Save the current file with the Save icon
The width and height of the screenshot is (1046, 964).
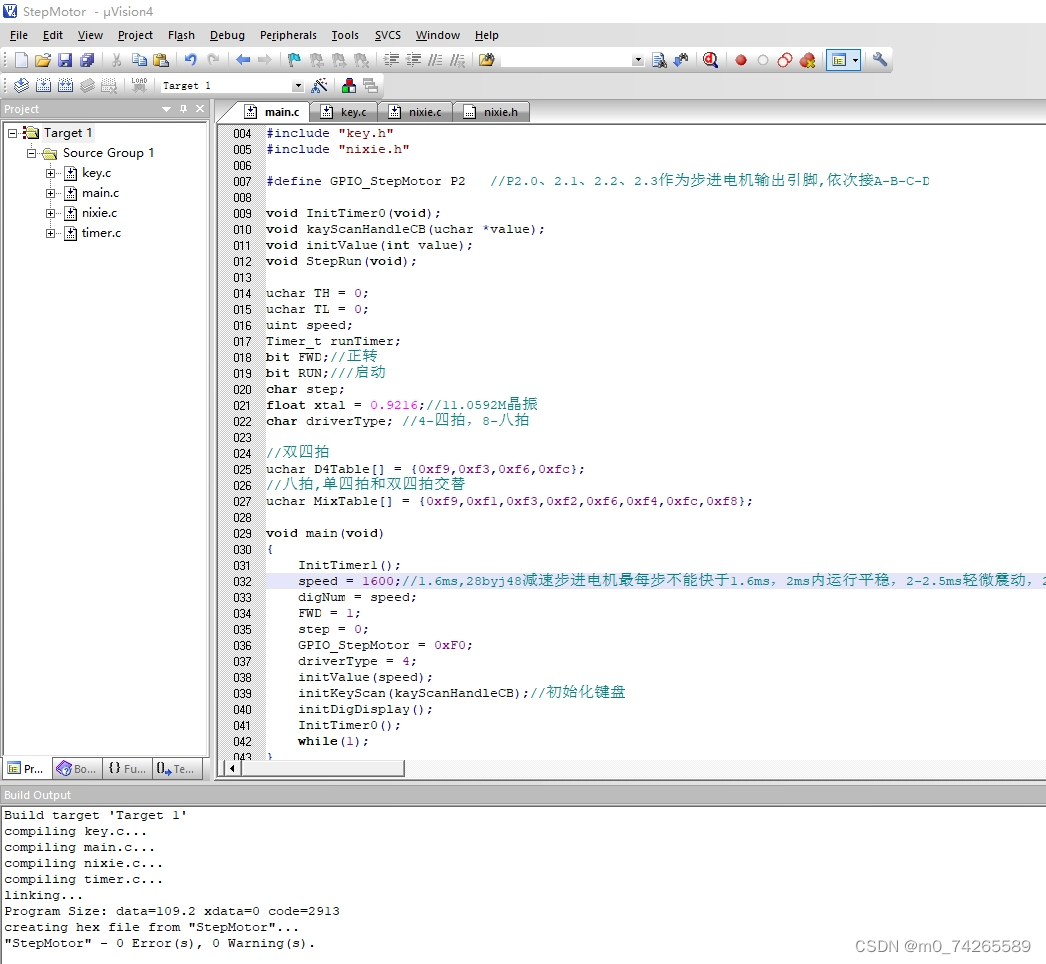coord(65,60)
